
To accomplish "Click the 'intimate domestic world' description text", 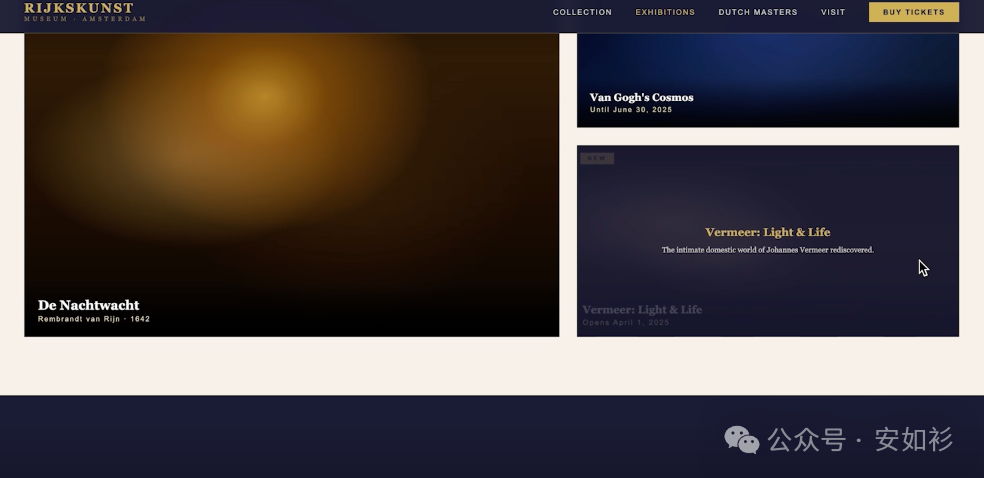I will 767,250.
